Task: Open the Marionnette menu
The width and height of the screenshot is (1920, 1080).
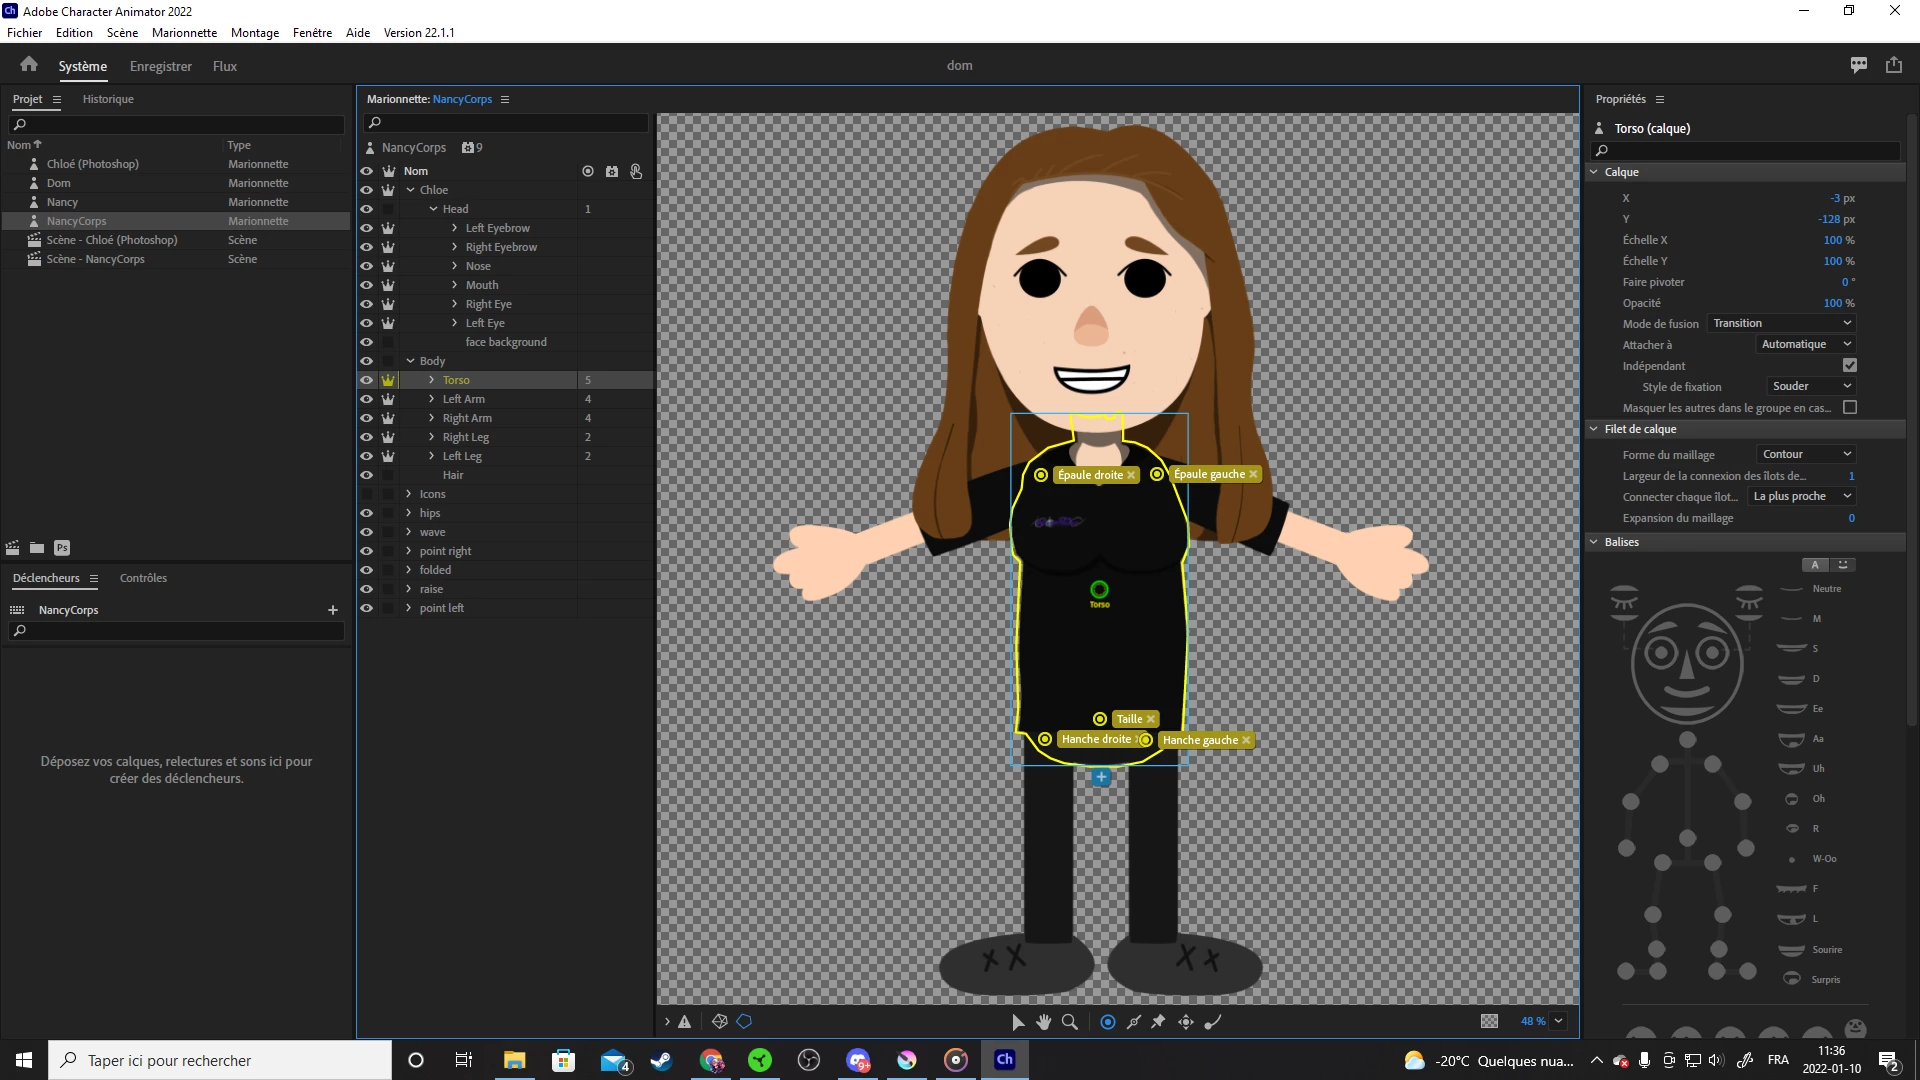Action: (184, 32)
